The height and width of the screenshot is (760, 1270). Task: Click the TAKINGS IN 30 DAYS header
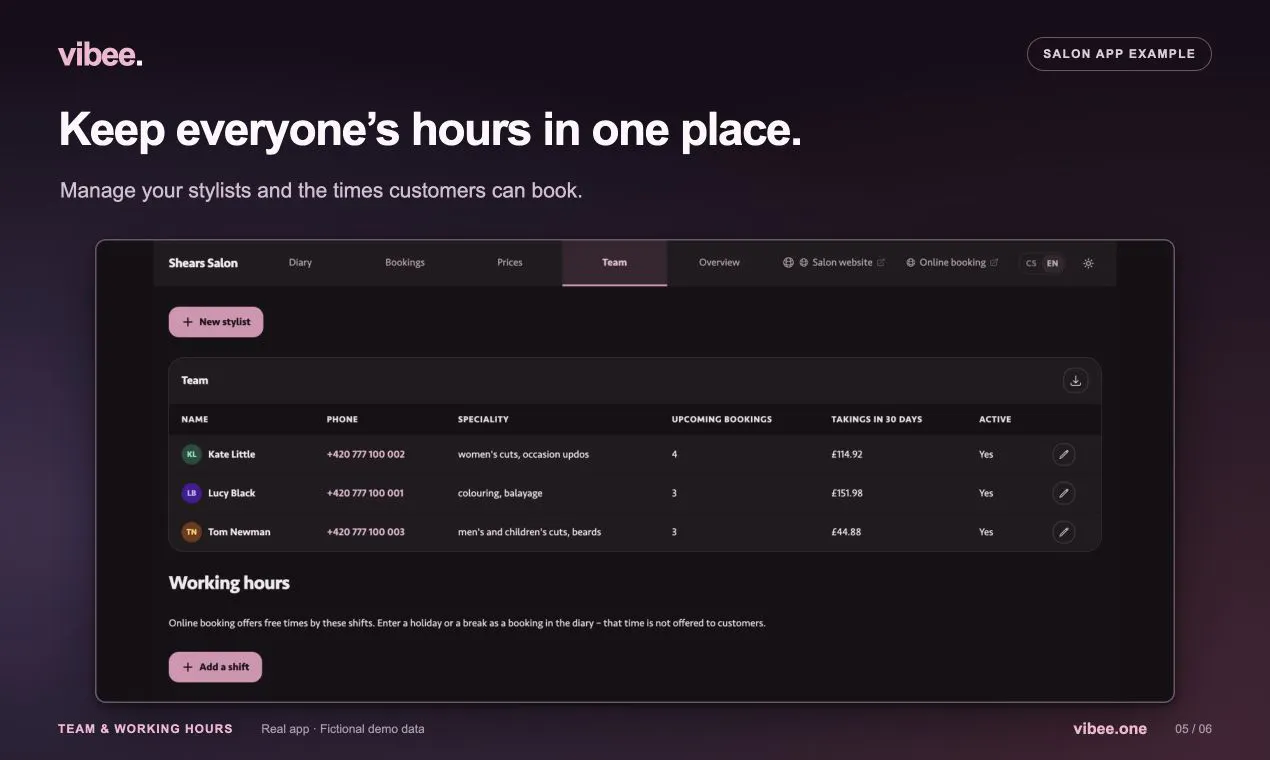877,419
